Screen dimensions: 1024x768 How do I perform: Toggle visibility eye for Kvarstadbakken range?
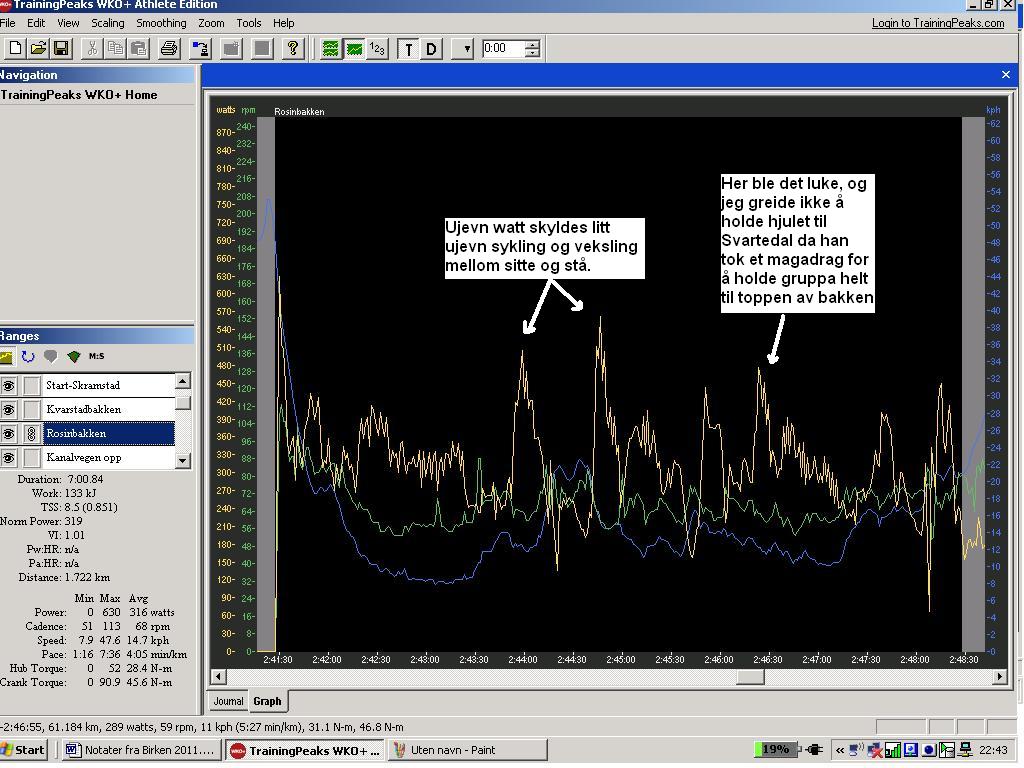coord(8,409)
